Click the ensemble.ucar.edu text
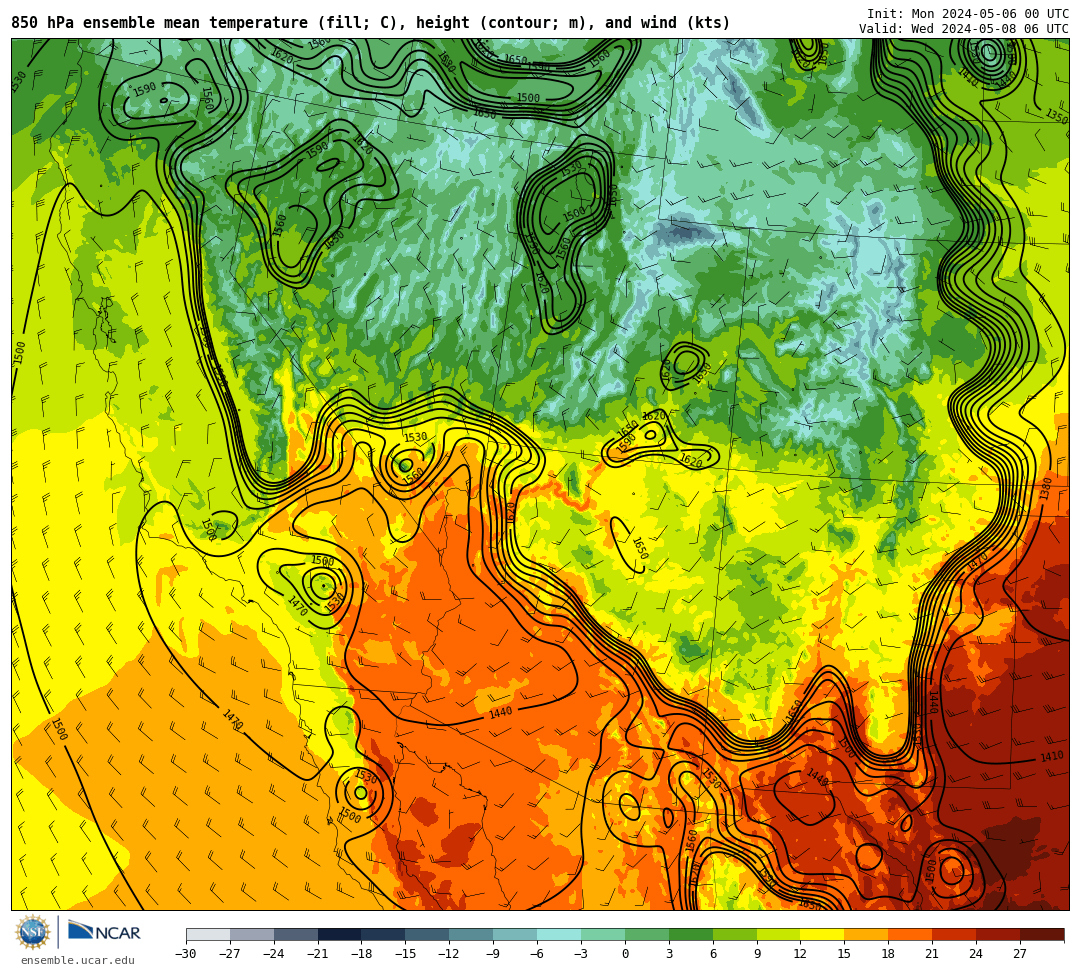Screen dimensions: 1080x973 click(x=78, y=960)
